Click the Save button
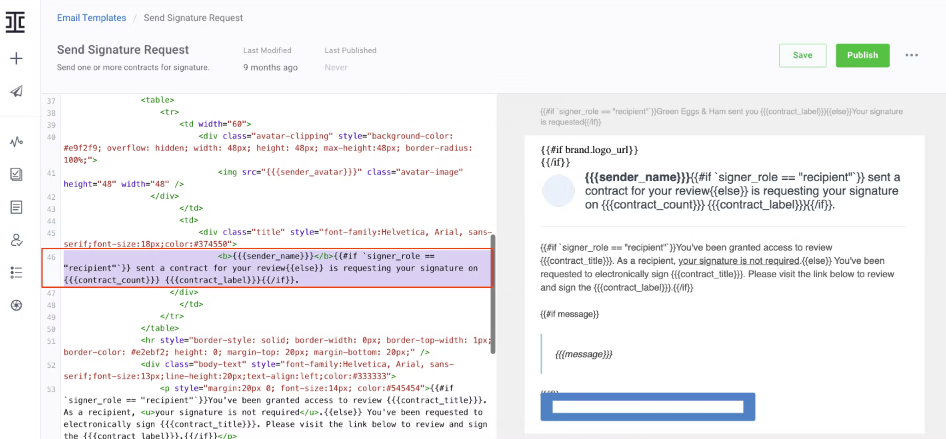Image resolution: width=946 pixels, height=439 pixels. (x=802, y=55)
